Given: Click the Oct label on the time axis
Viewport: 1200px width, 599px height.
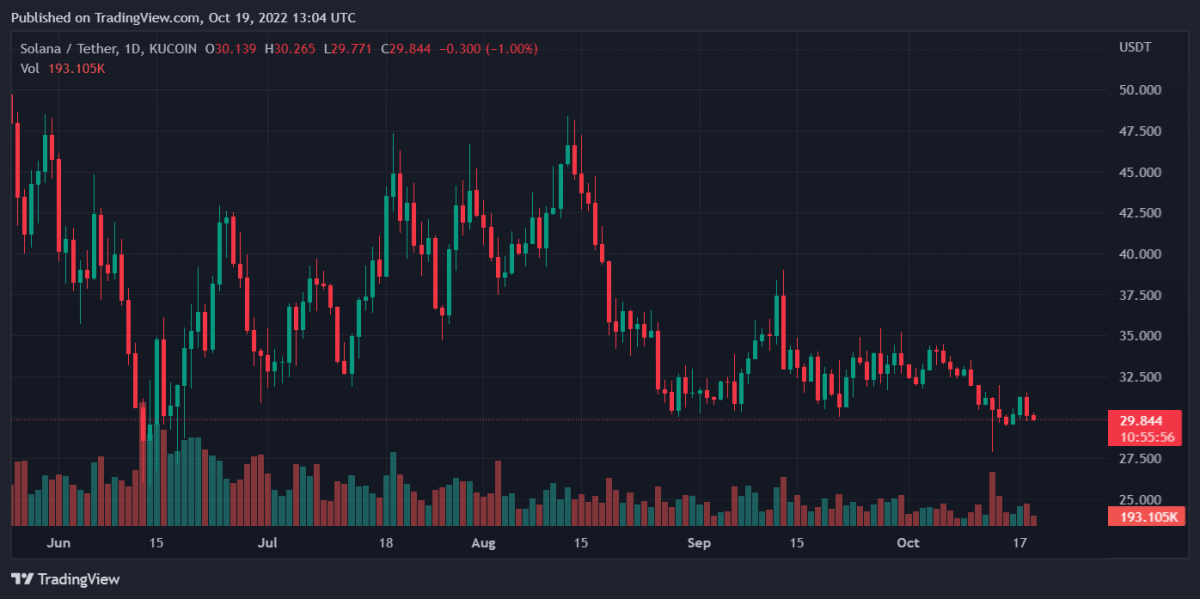Looking at the screenshot, I should click(x=907, y=543).
